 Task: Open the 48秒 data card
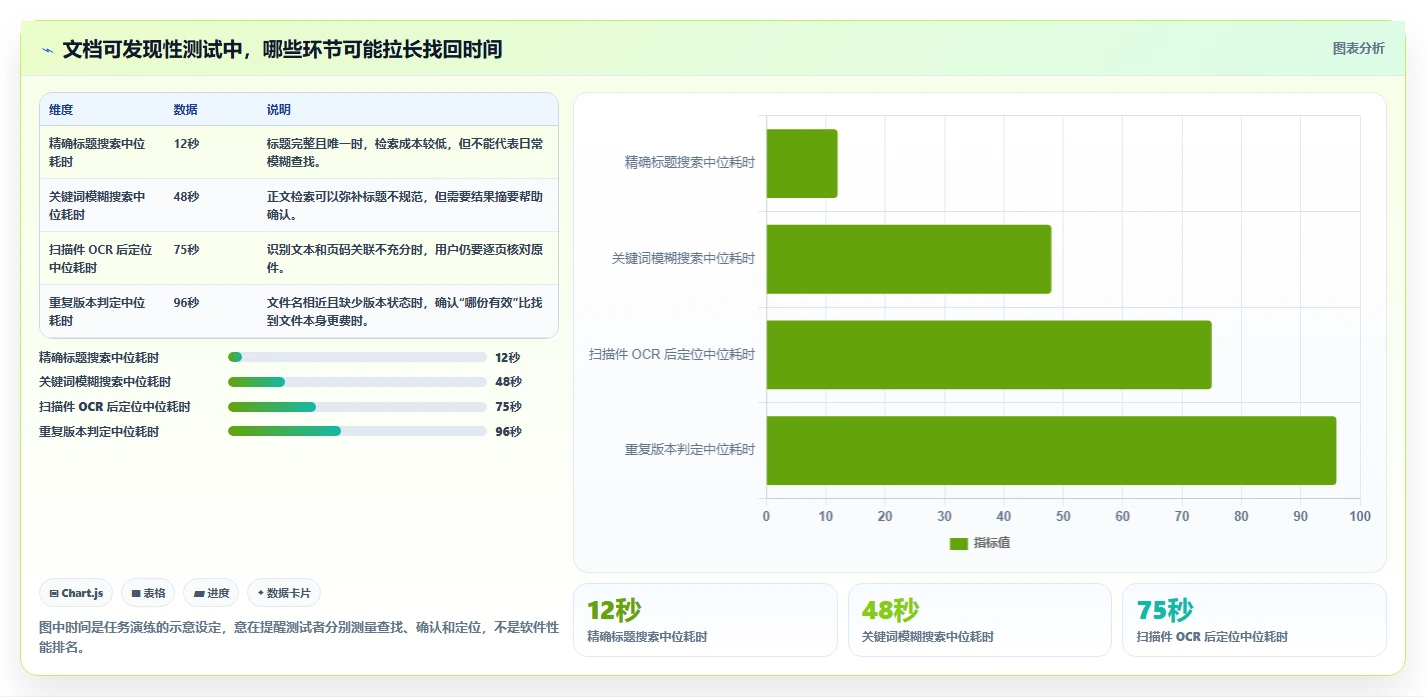(x=980, y=620)
